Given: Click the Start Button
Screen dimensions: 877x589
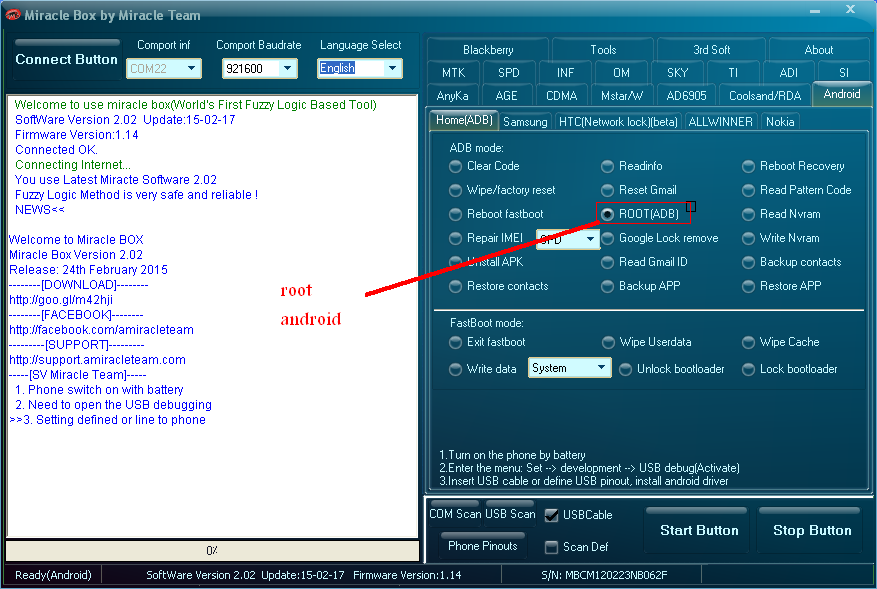Looking at the screenshot, I should tap(699, 531).
